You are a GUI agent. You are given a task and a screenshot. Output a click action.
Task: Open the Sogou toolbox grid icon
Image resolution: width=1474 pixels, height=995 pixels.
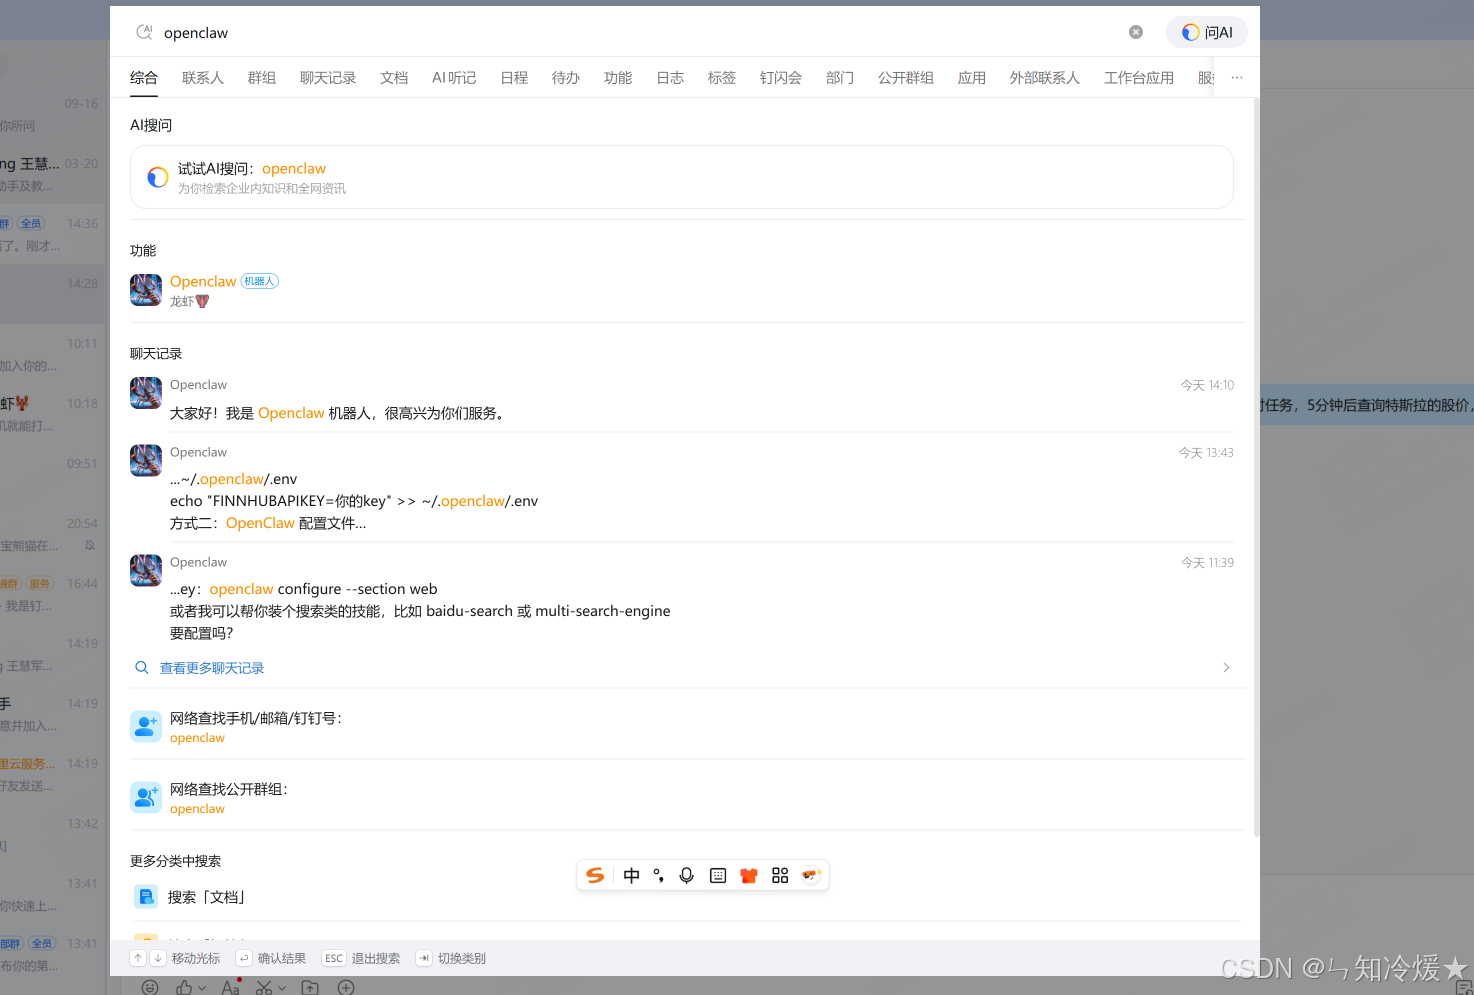tap(780, 875)
